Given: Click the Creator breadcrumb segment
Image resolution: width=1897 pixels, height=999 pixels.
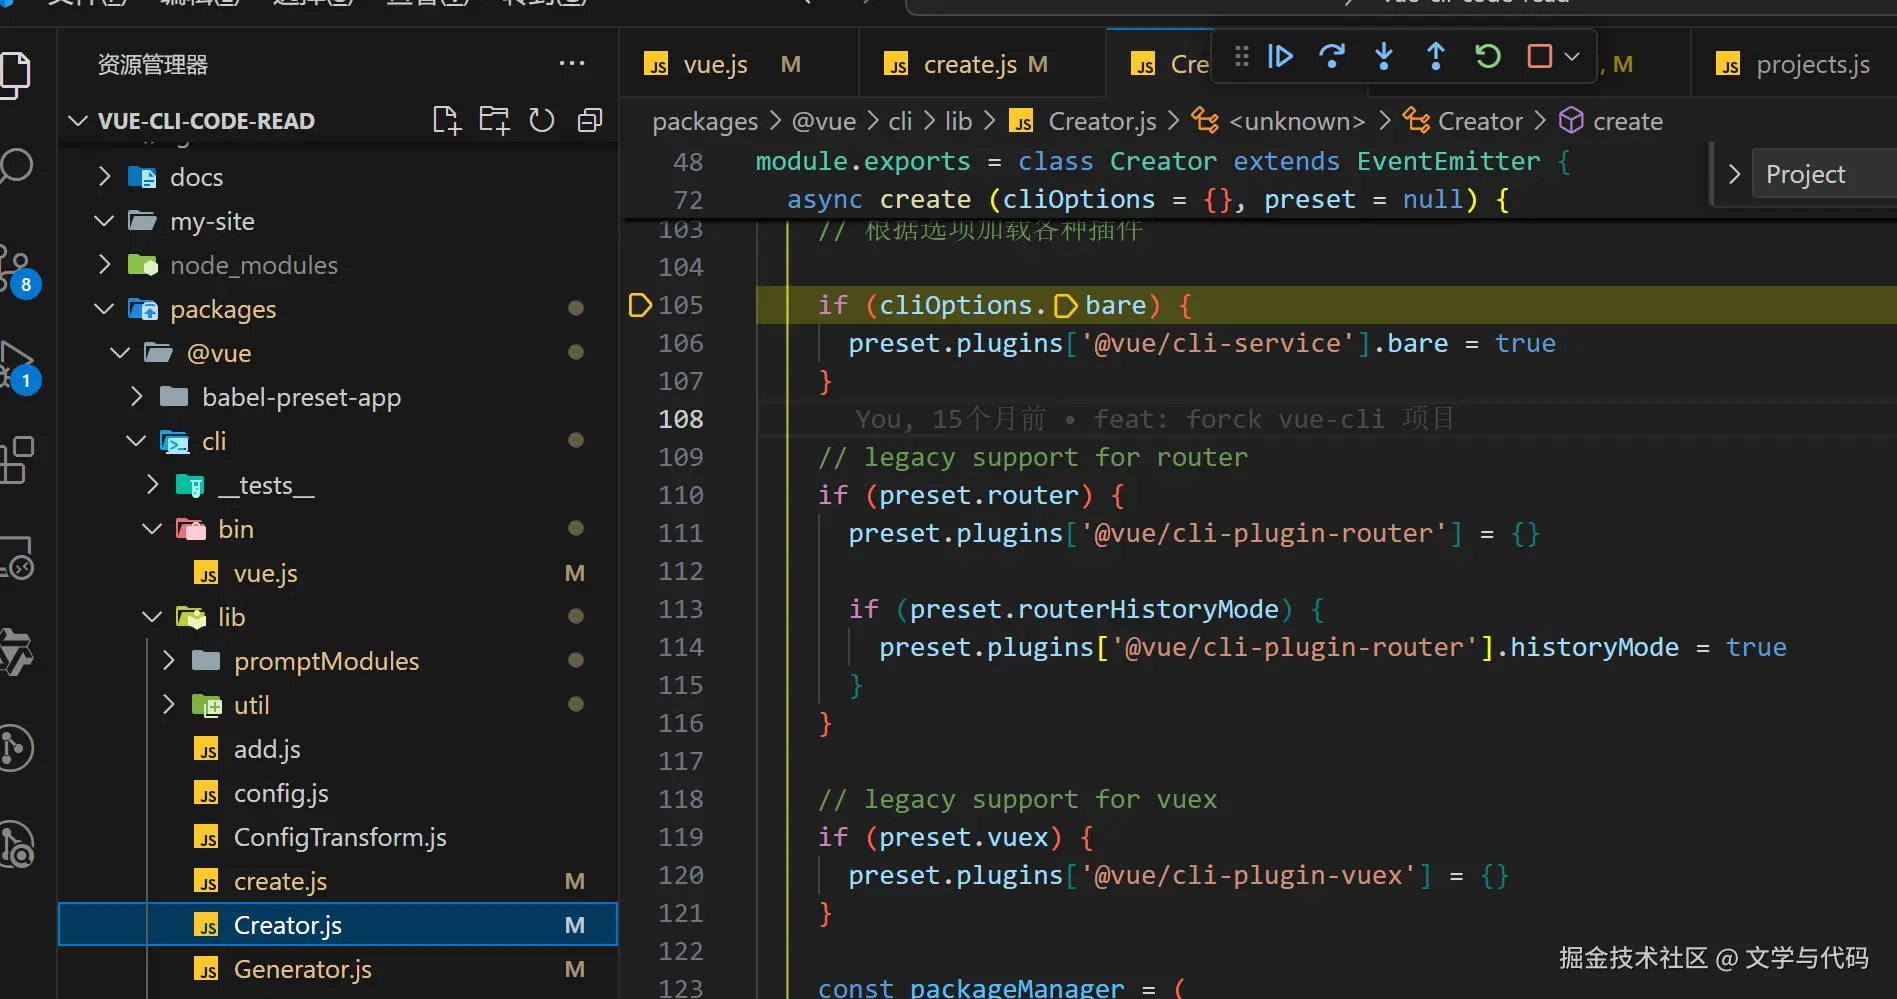Looking at the screenshot, I should [1479, 121].
